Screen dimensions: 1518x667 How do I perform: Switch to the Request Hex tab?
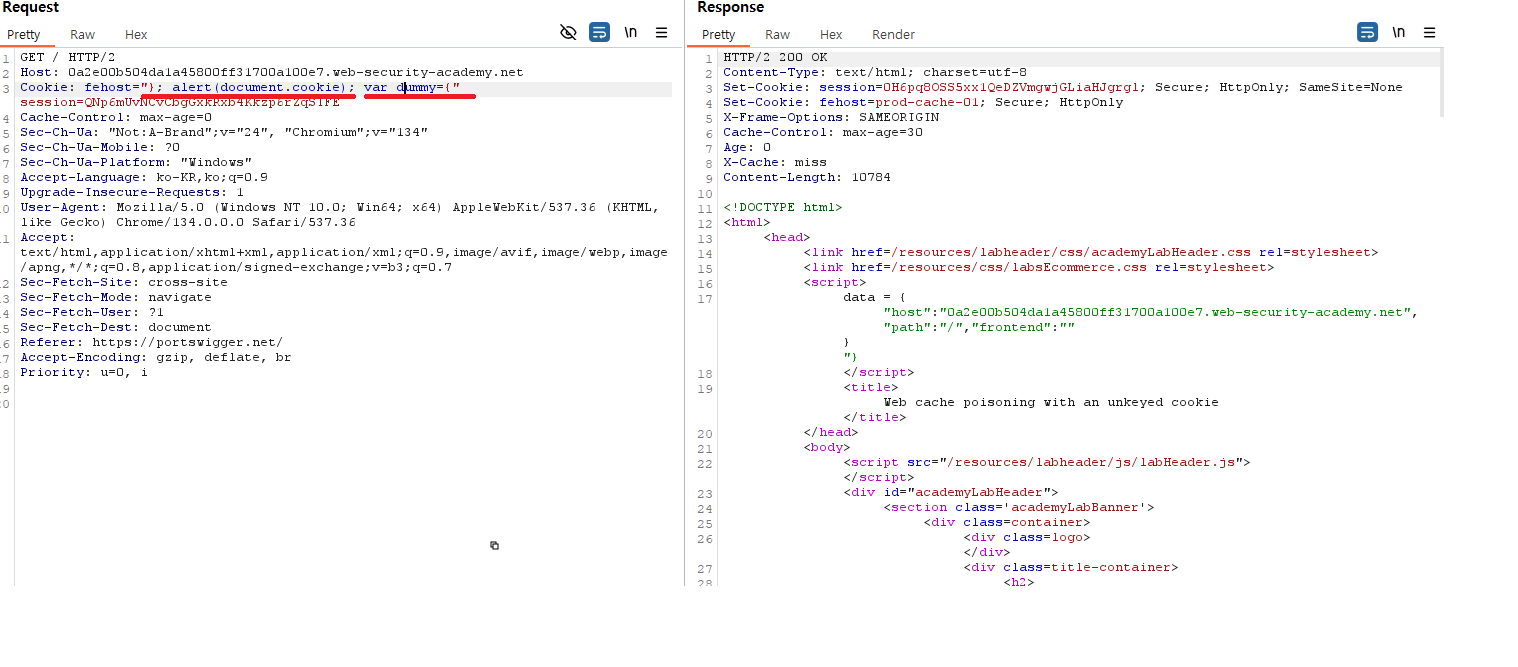[x=136, y=35]
